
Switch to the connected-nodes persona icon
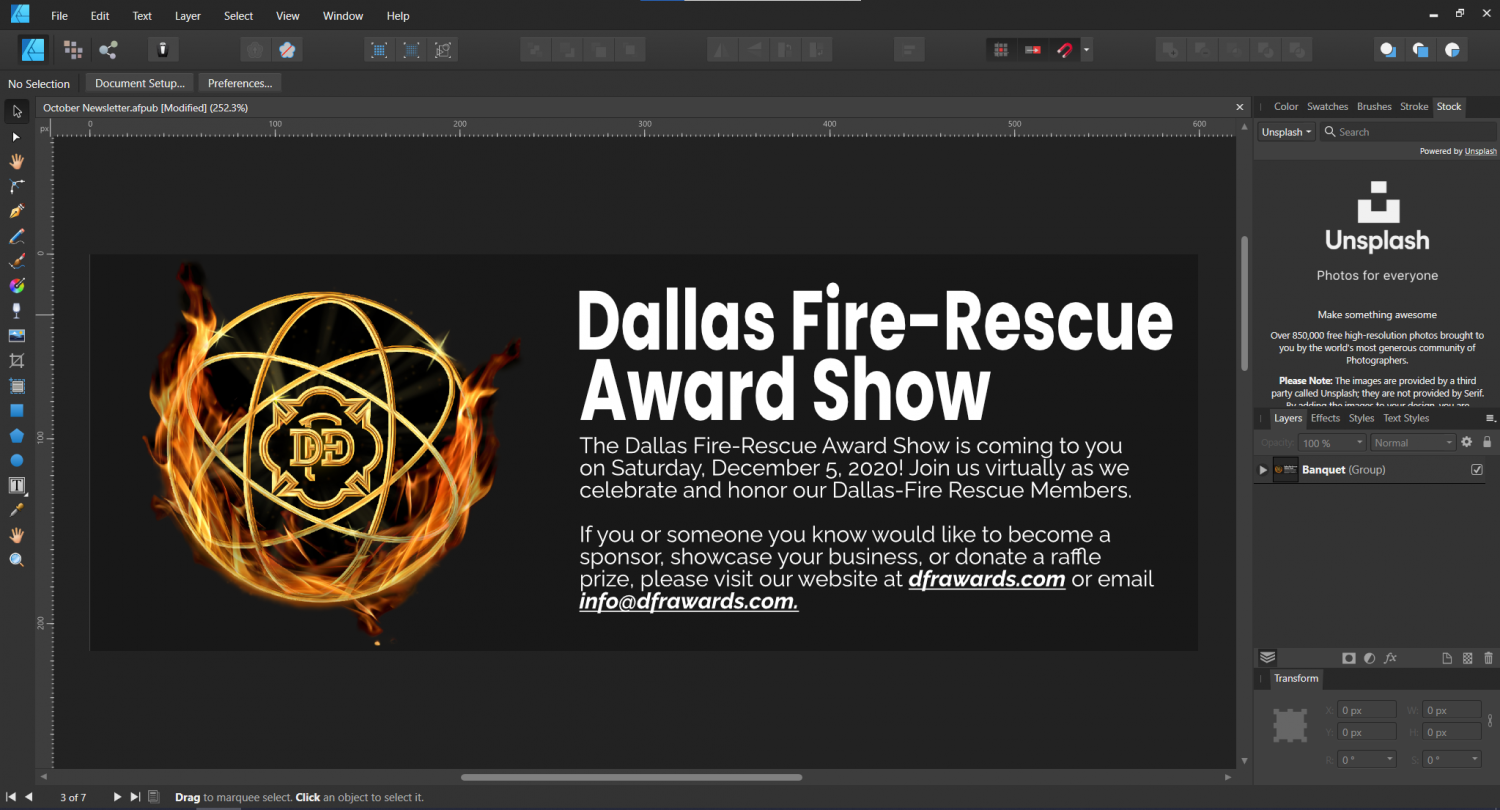[x=108, y=49]
